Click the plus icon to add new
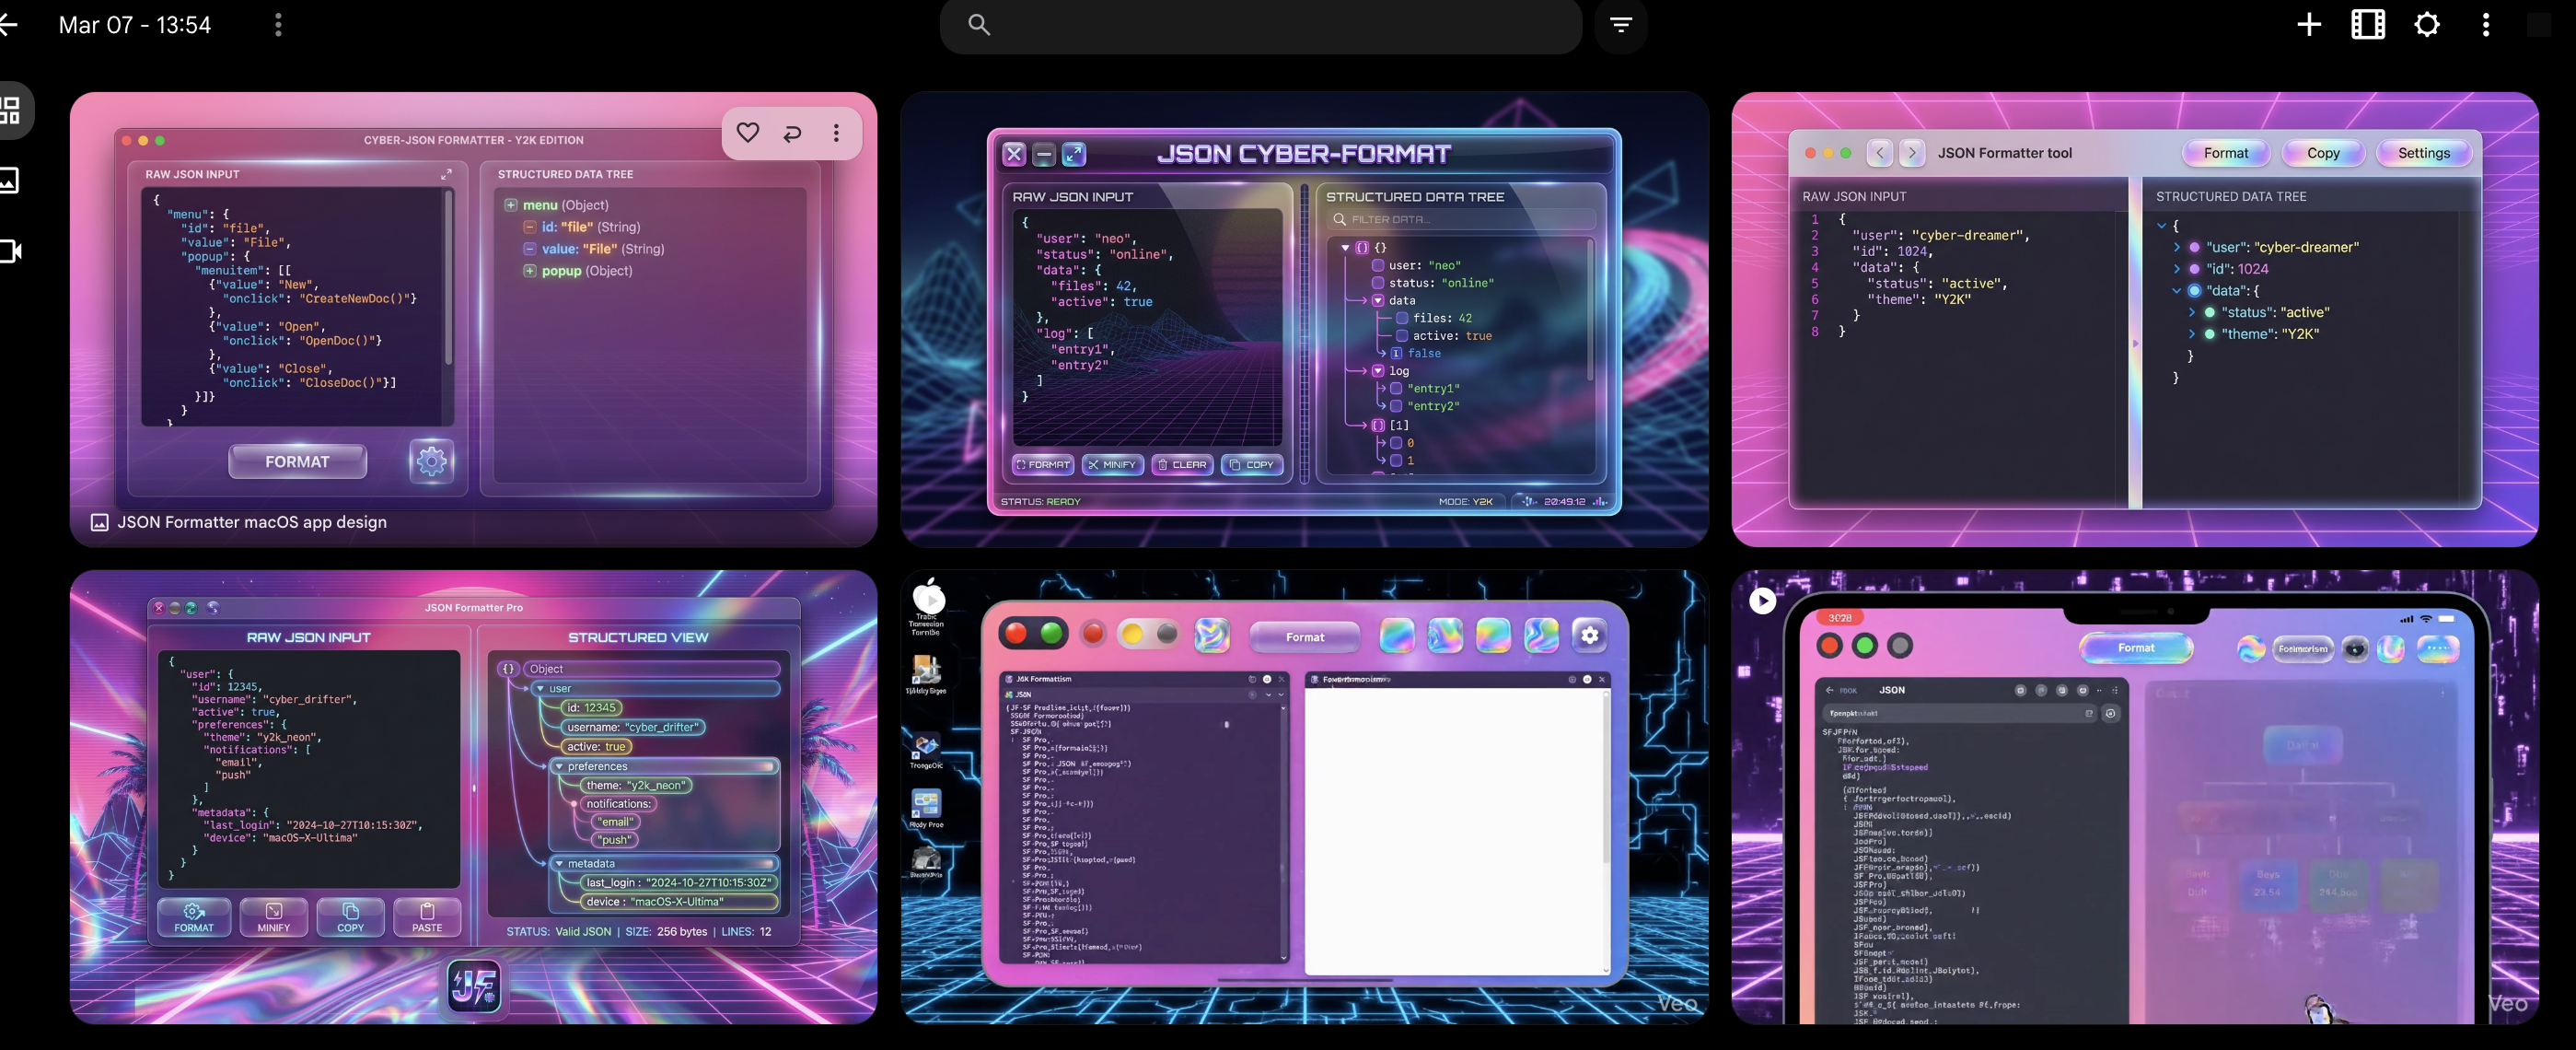The width and height of the screenshot is (2576, 1050). 2309,25
